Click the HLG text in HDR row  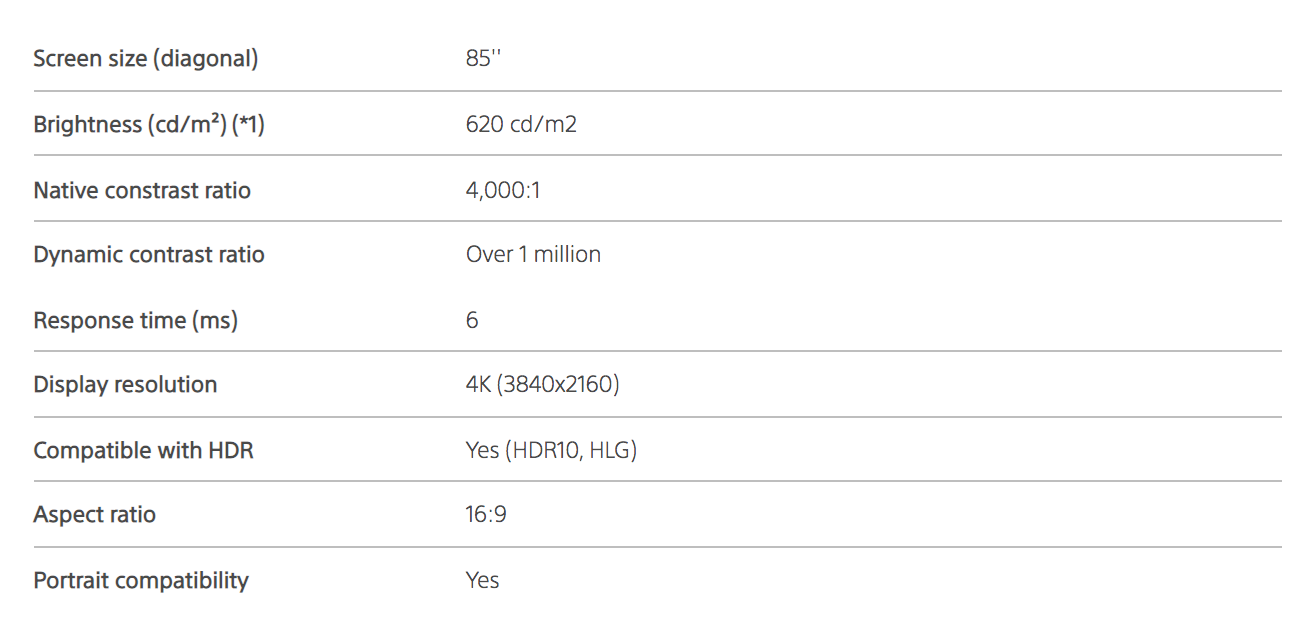point(610,451)
